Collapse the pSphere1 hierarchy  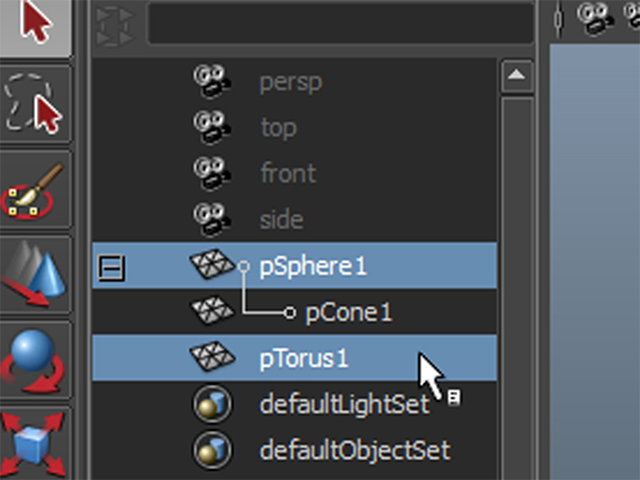tap(112, 267)
